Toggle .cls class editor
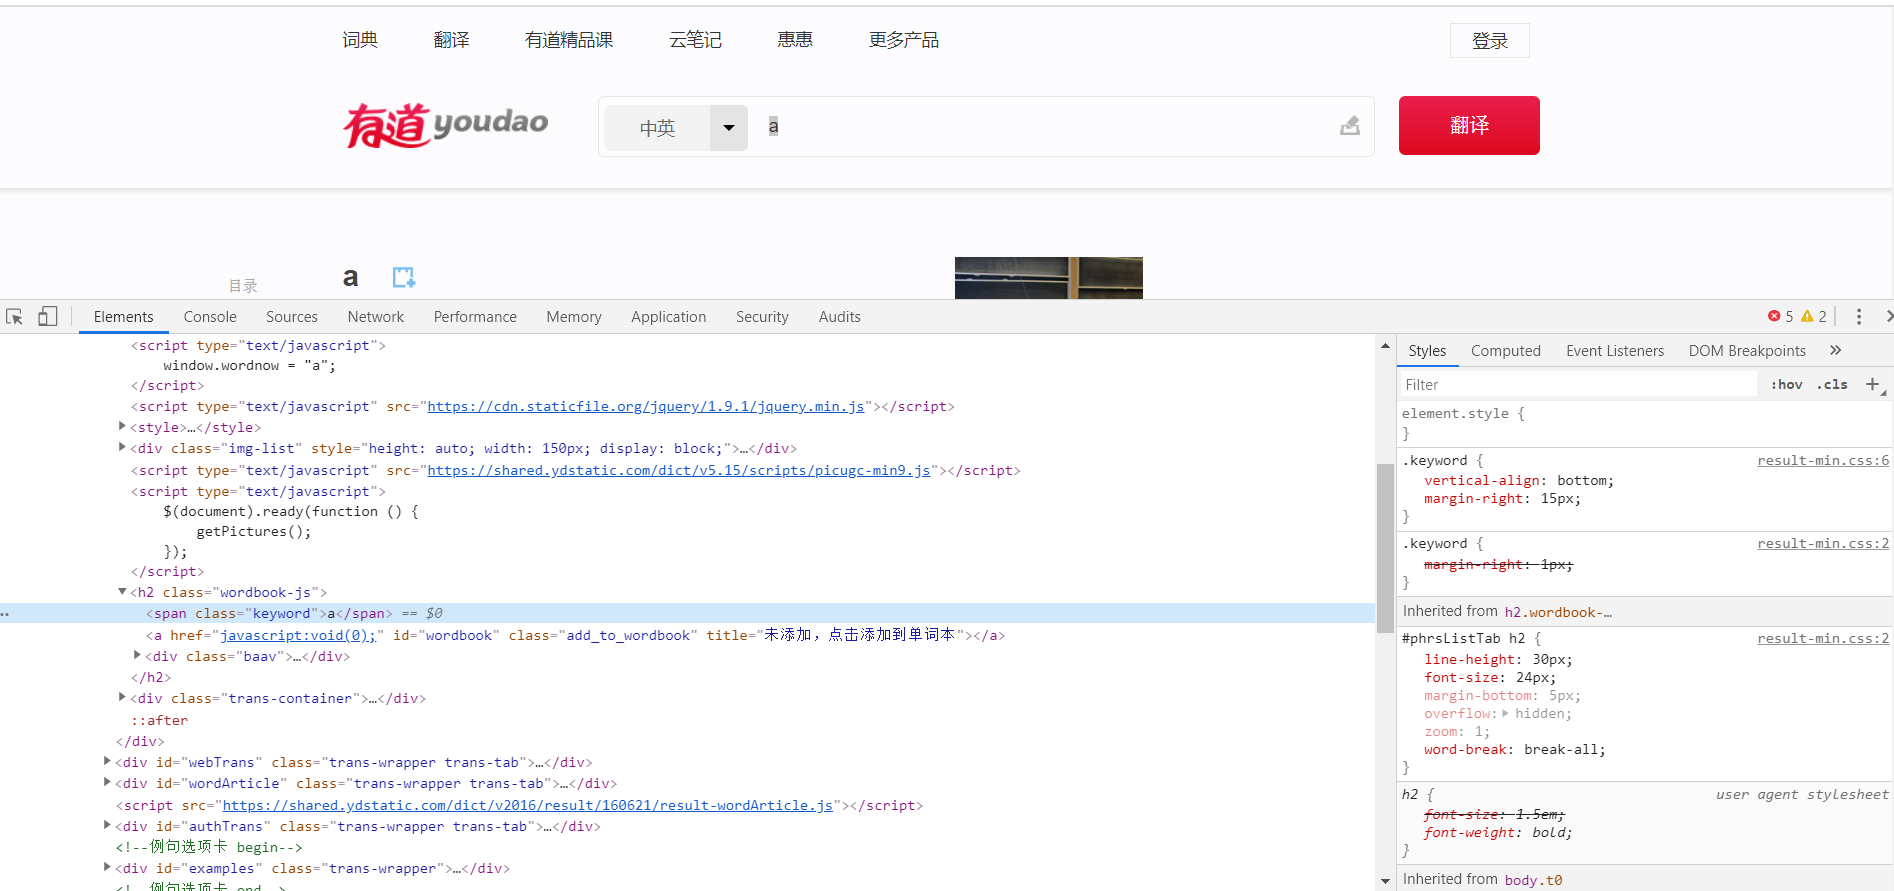Image resolution: width=1894 pixels, height=891 pixels. tap(1833, 384)
